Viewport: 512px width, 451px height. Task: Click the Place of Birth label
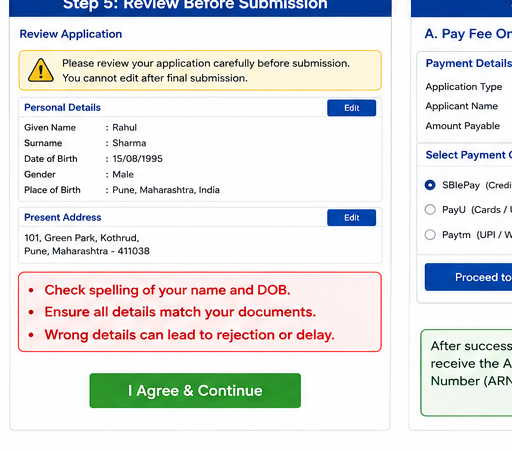pos(52,190)
